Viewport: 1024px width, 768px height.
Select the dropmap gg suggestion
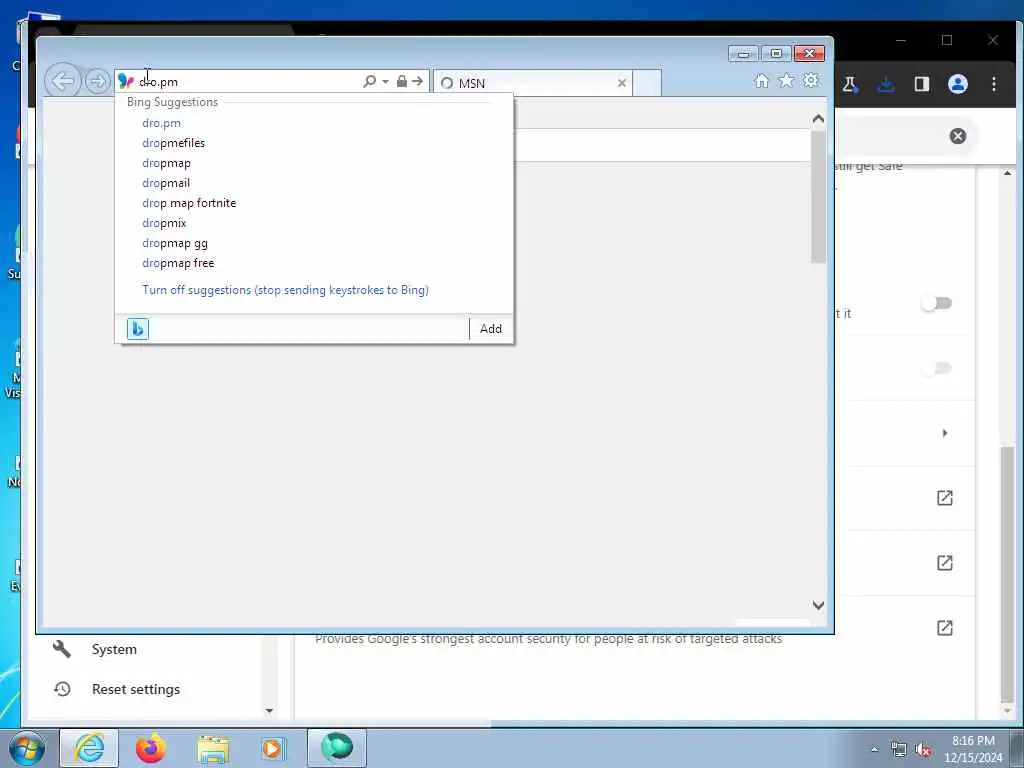(x=175, y=243)
